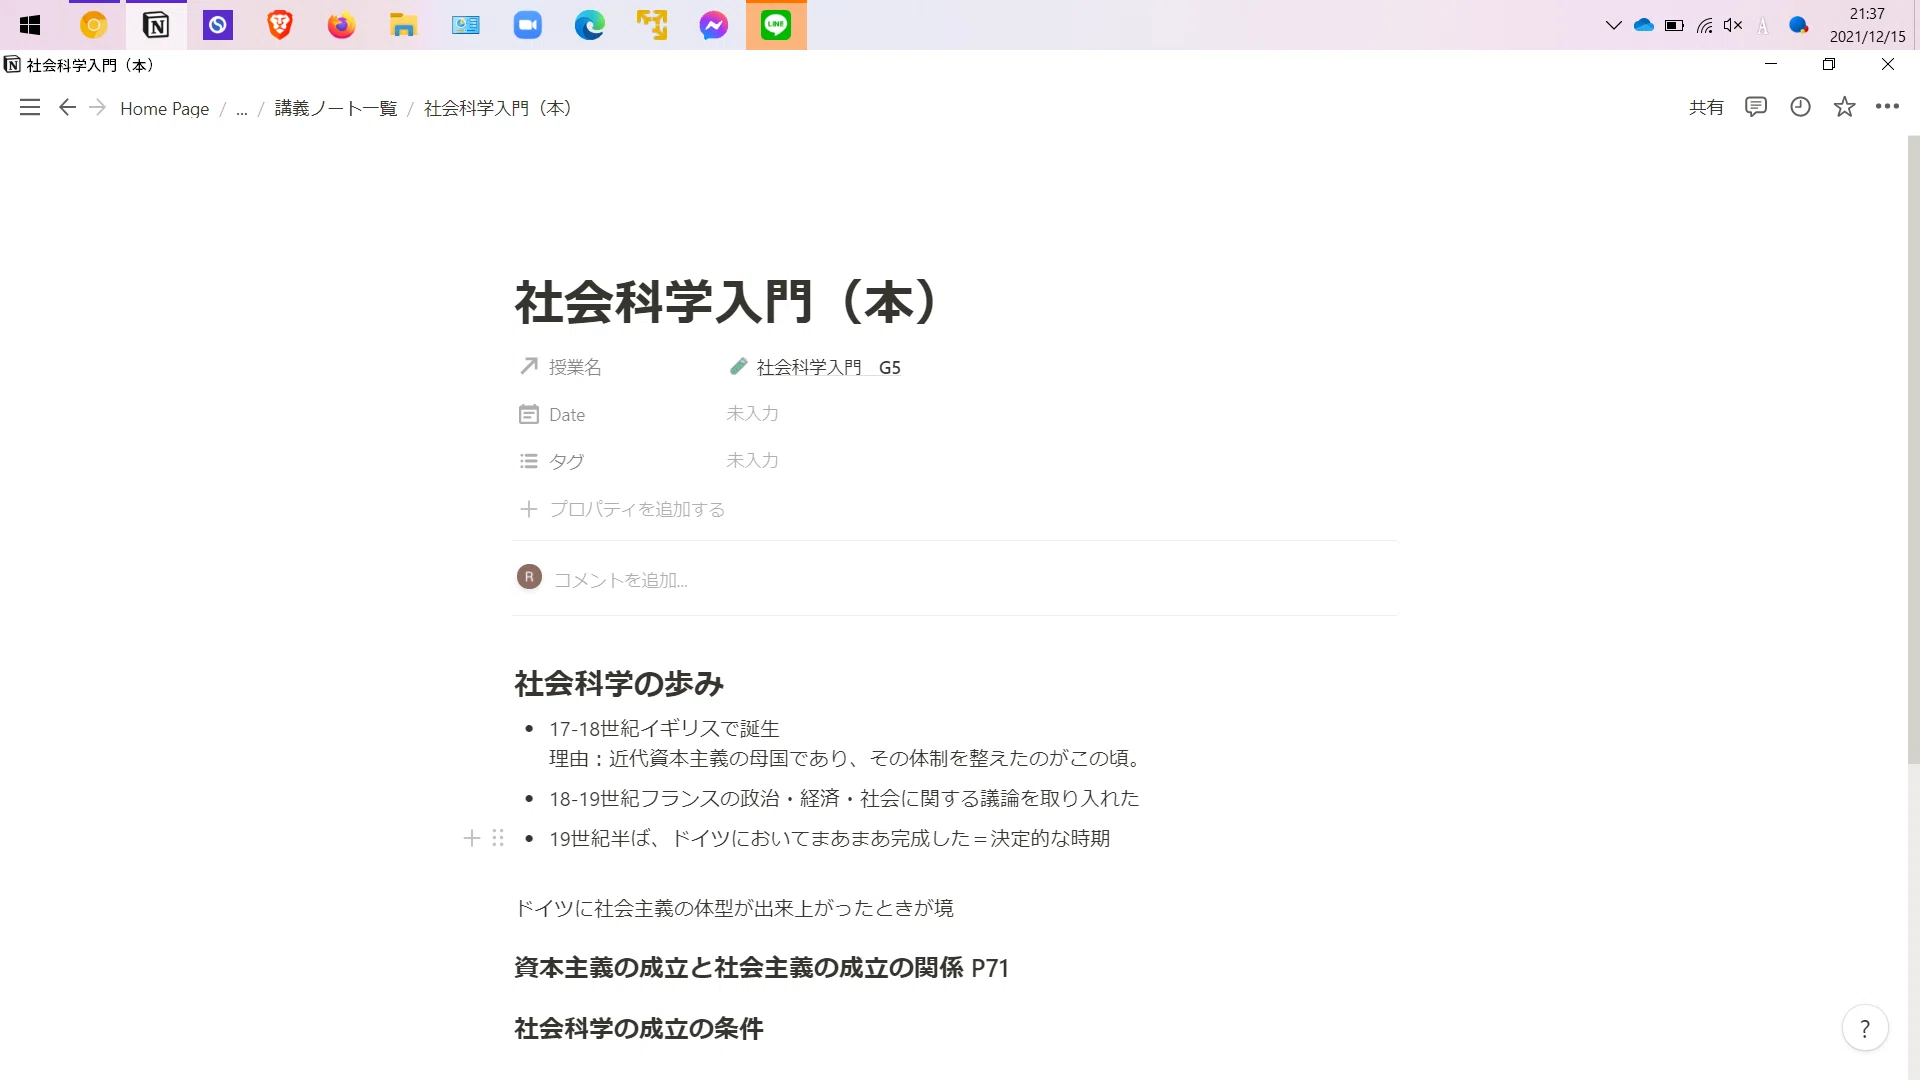Click the help question mark button
Viewport: 1920px width, 1080px height.
1865,1028
